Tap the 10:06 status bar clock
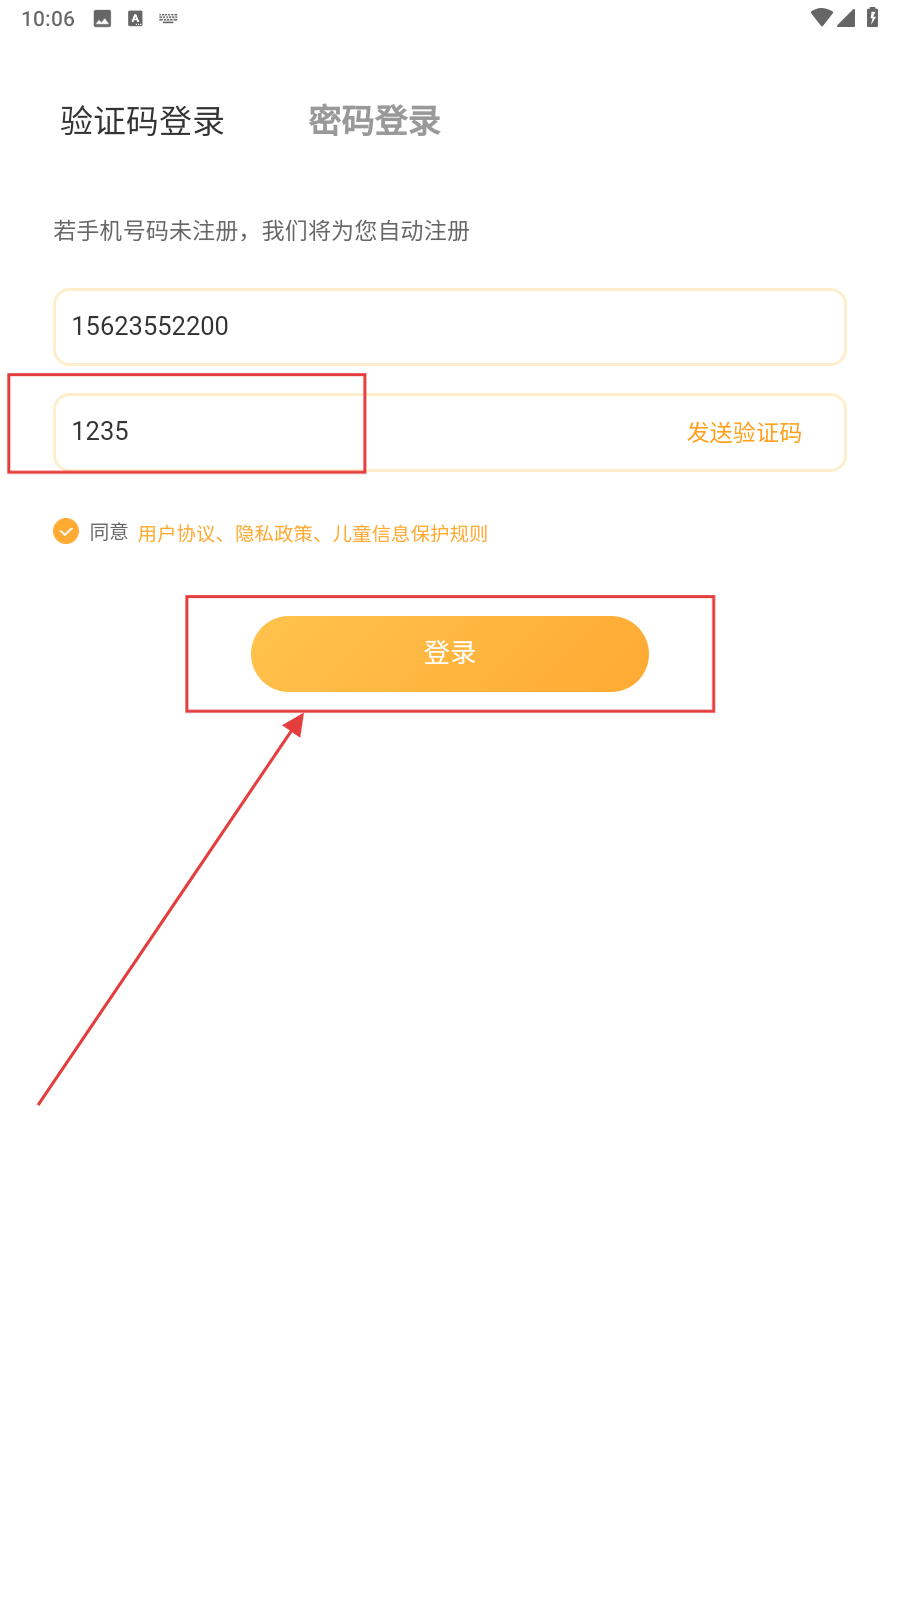The width and height of the screenshot is (900, 1600). tap(48, 19)
